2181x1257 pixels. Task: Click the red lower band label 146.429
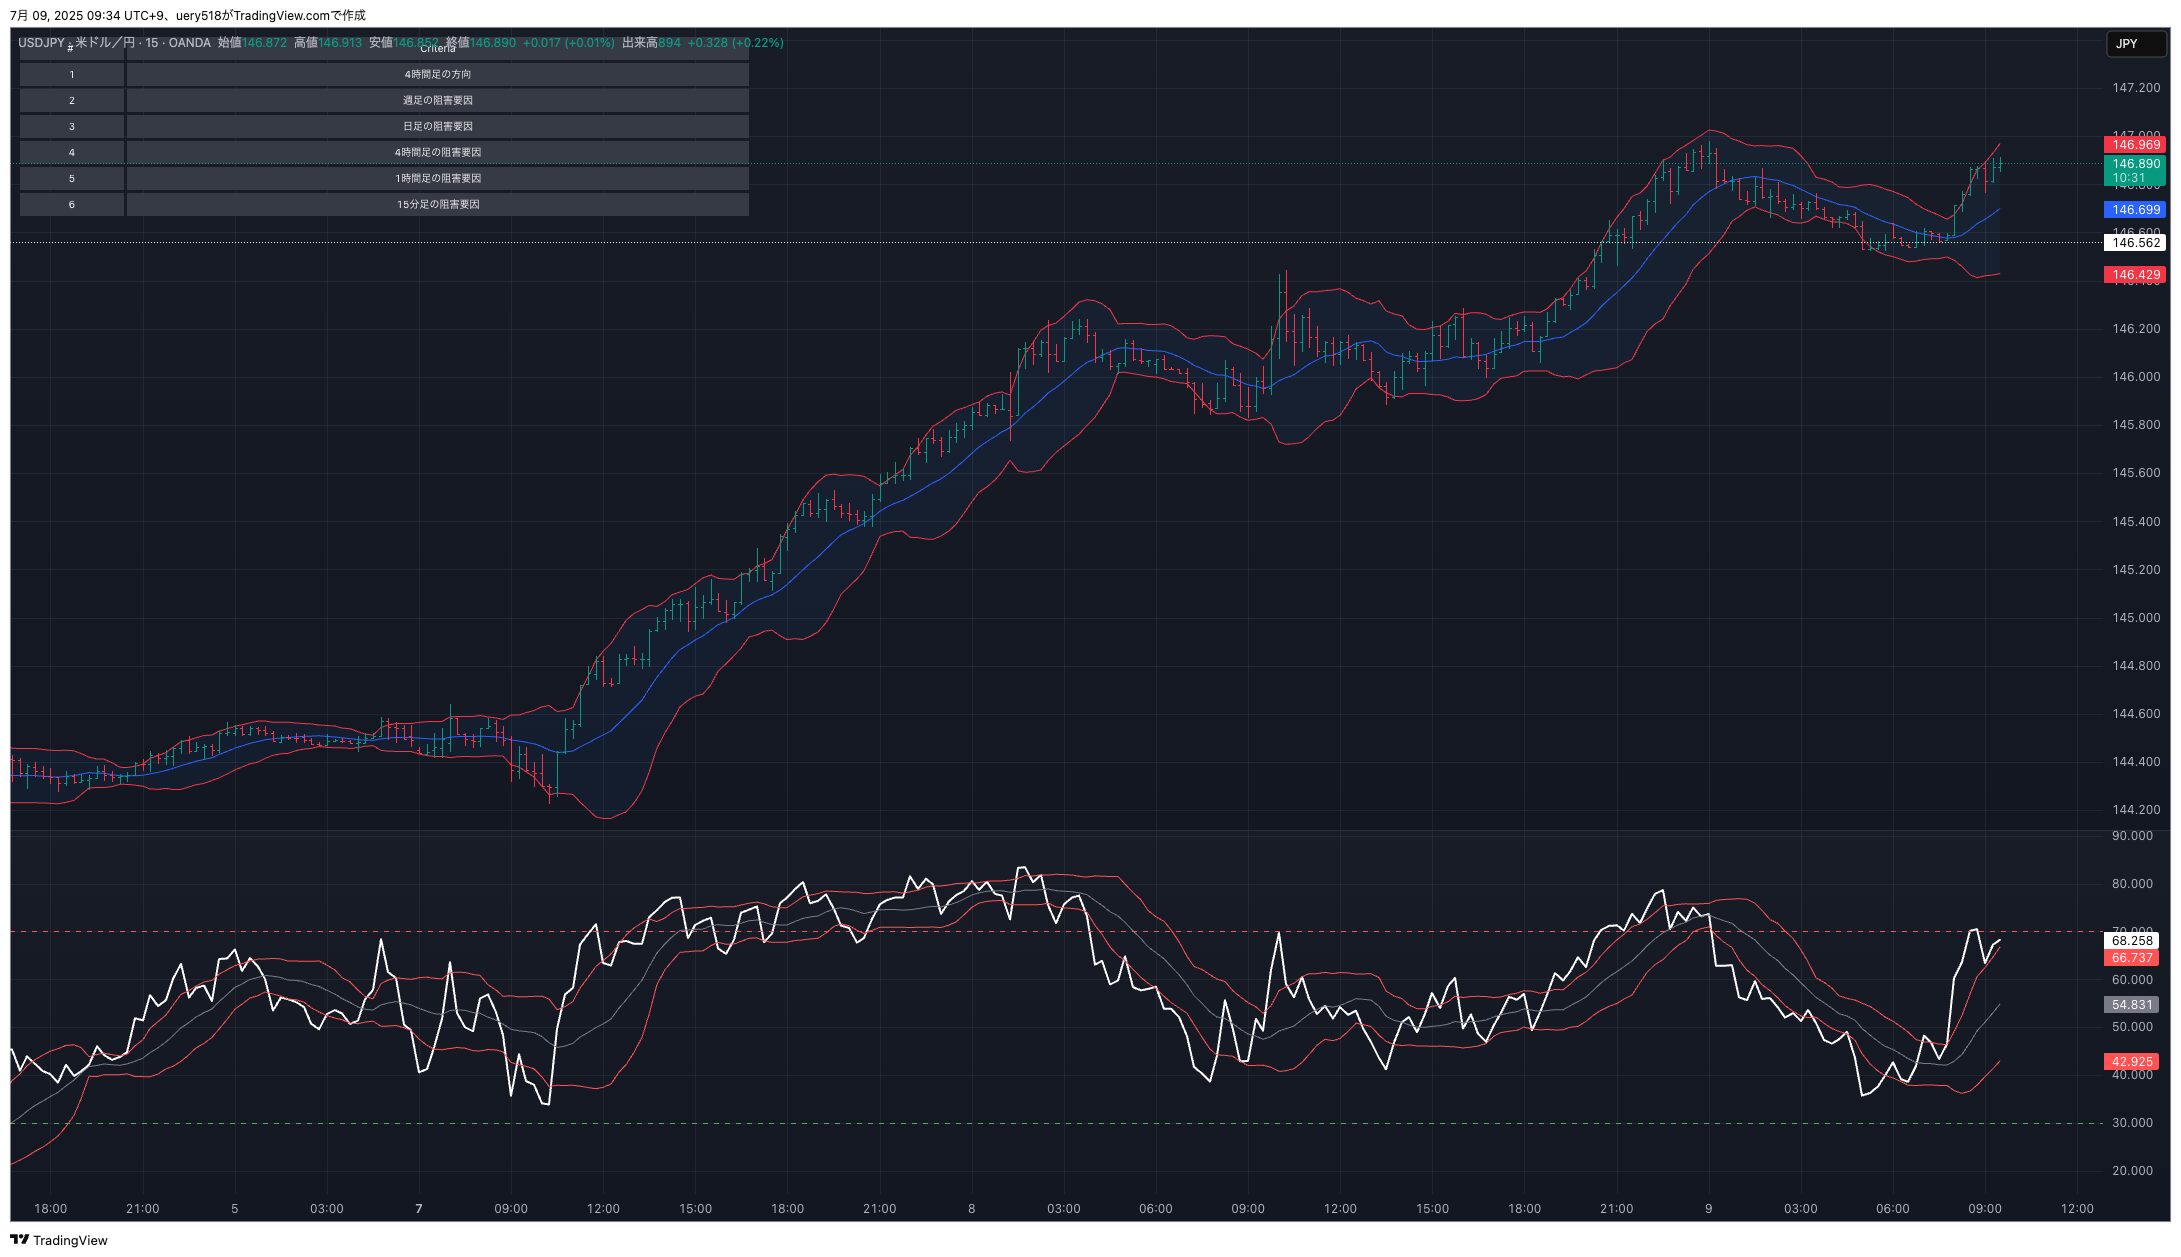pyautogui.click(x=2135, y=275)
